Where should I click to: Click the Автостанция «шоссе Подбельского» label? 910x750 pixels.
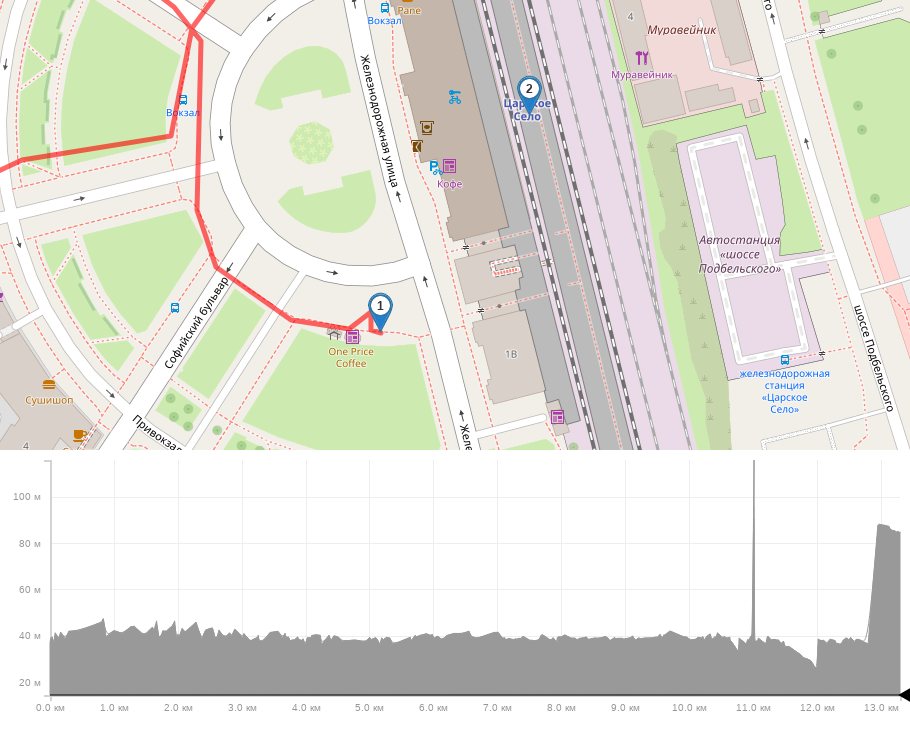tap(740, 254)
